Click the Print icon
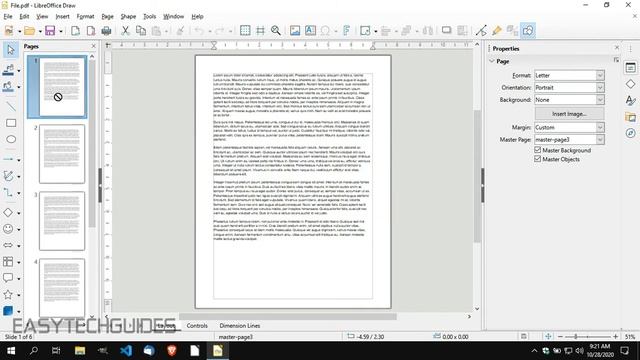The width and height of the screenshot is (640, 360). pyautogui.click(x=106, y=31)
